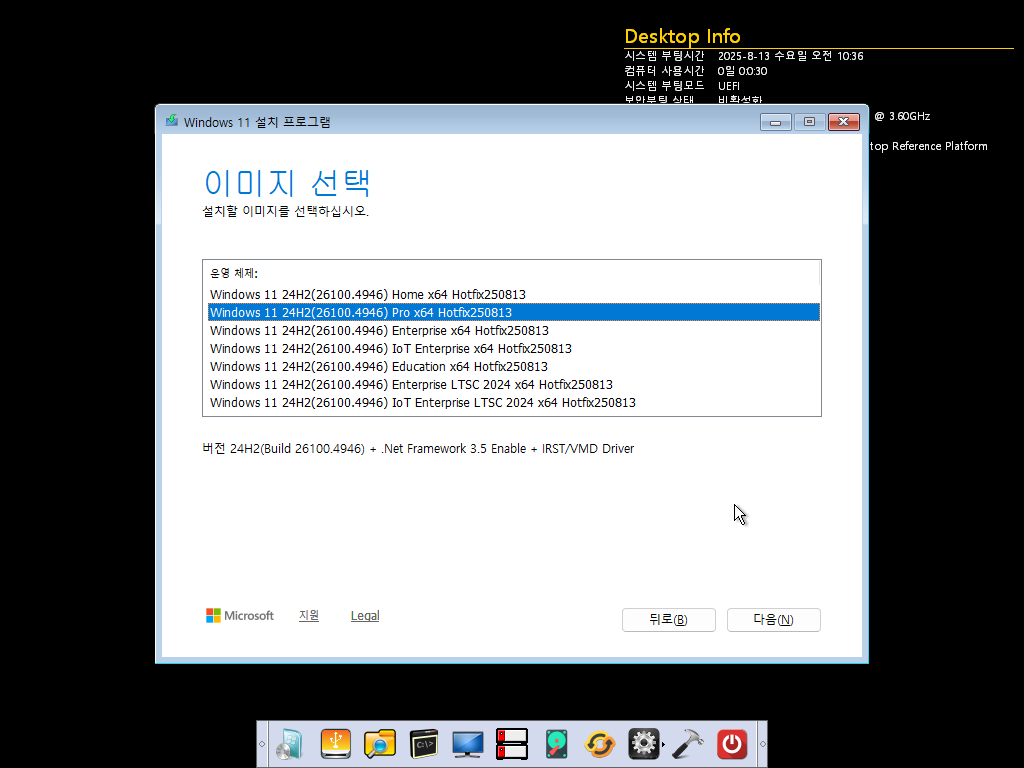Screen dimensions: 1024x768
Task: Select Enterprise LTSC 2024 x64 entry
Action: pyautogui.click(x=513, y=384)
